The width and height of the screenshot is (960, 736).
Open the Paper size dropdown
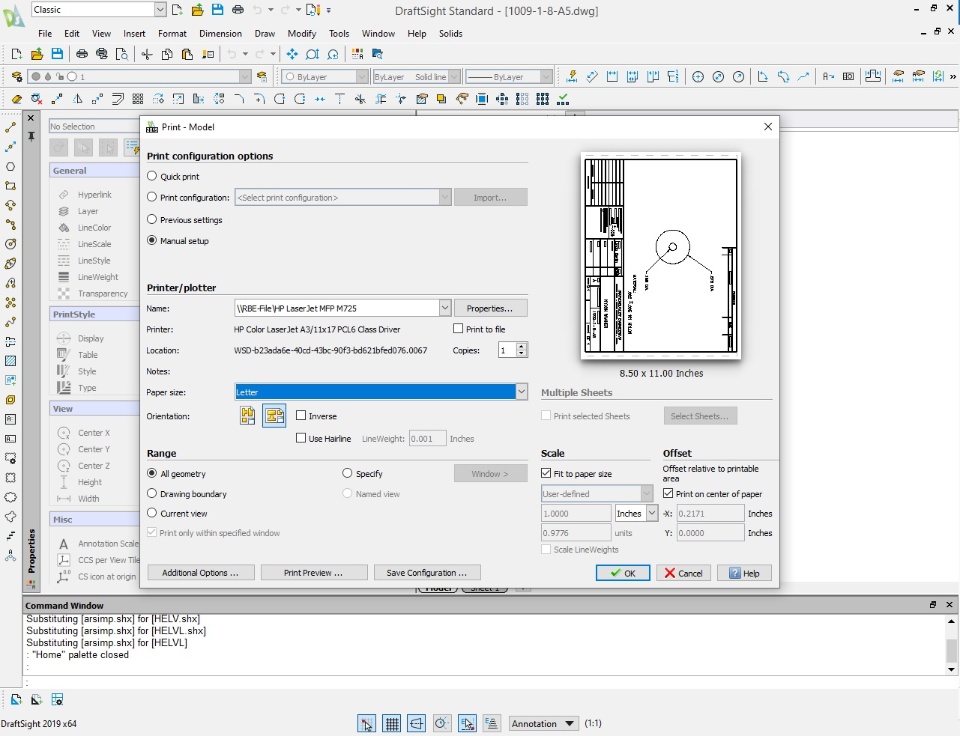pos(521,392)
